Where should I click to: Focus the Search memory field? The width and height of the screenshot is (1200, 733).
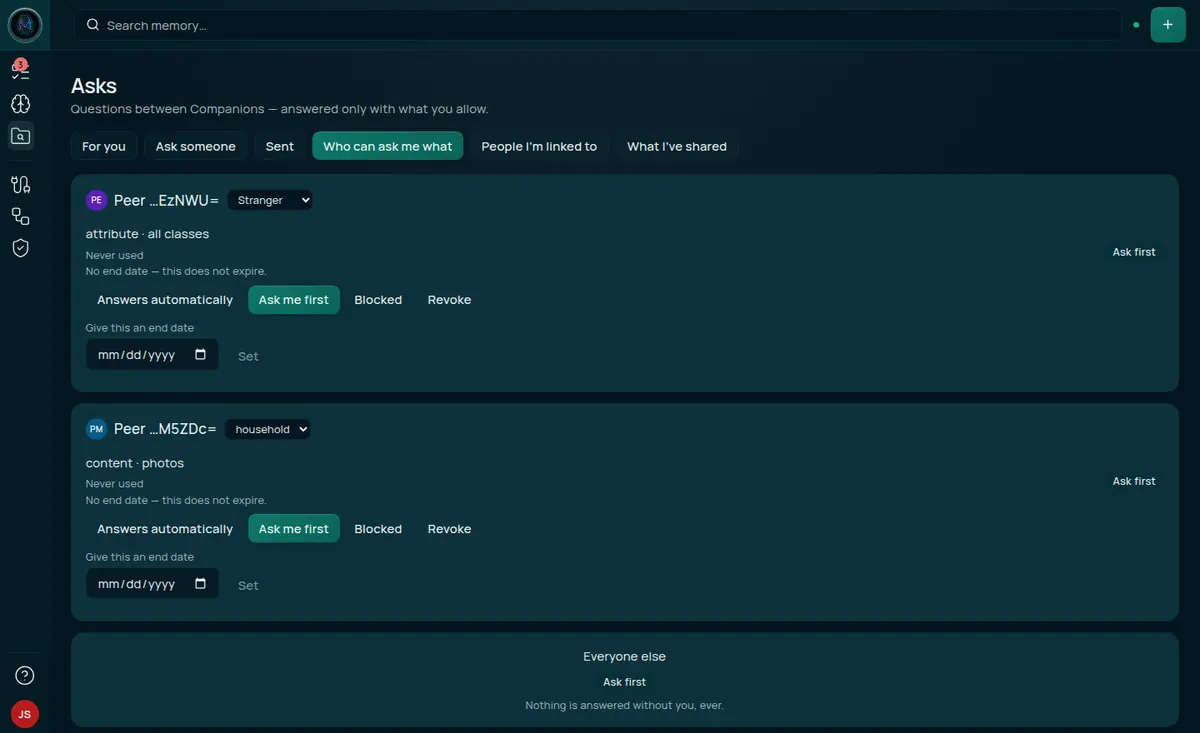[598, 25]
